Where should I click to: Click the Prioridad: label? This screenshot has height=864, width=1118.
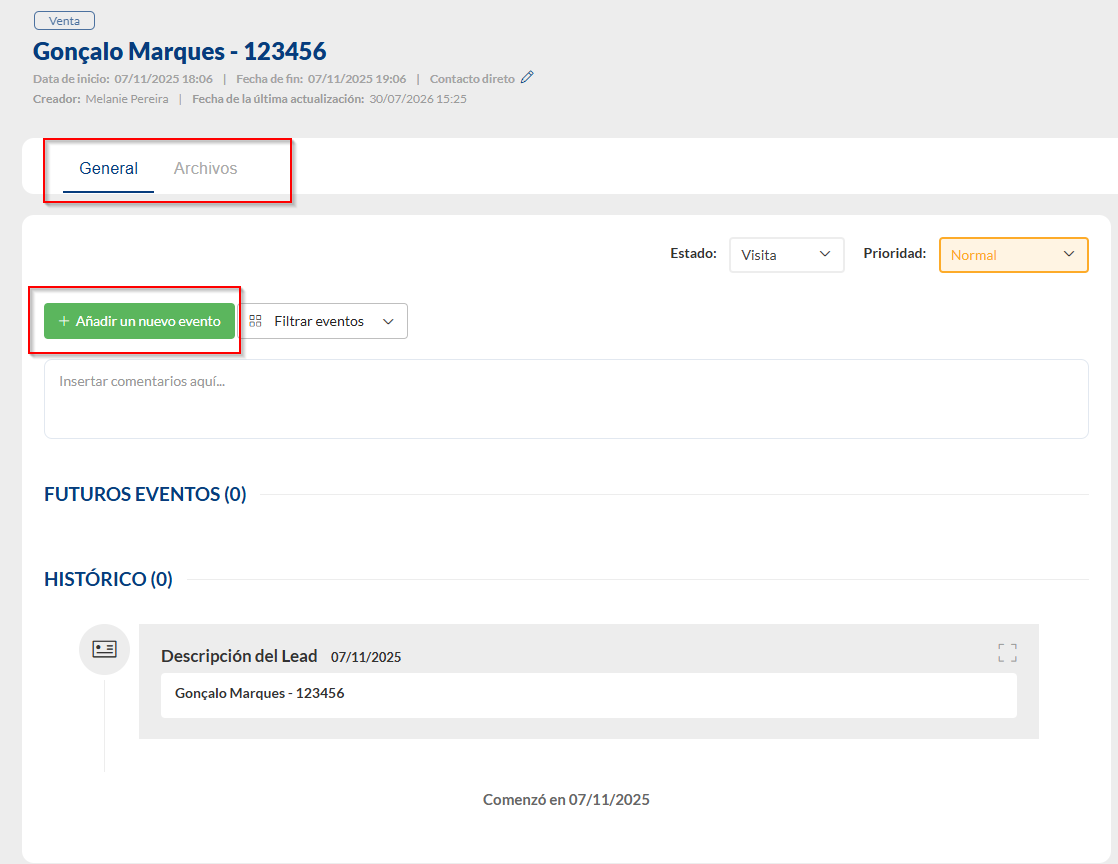point(895,253)
